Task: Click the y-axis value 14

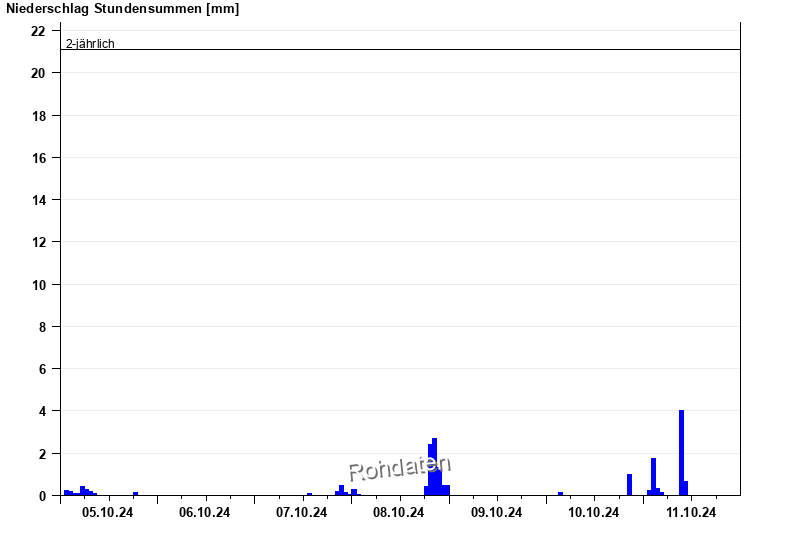Action: point(38,200)
